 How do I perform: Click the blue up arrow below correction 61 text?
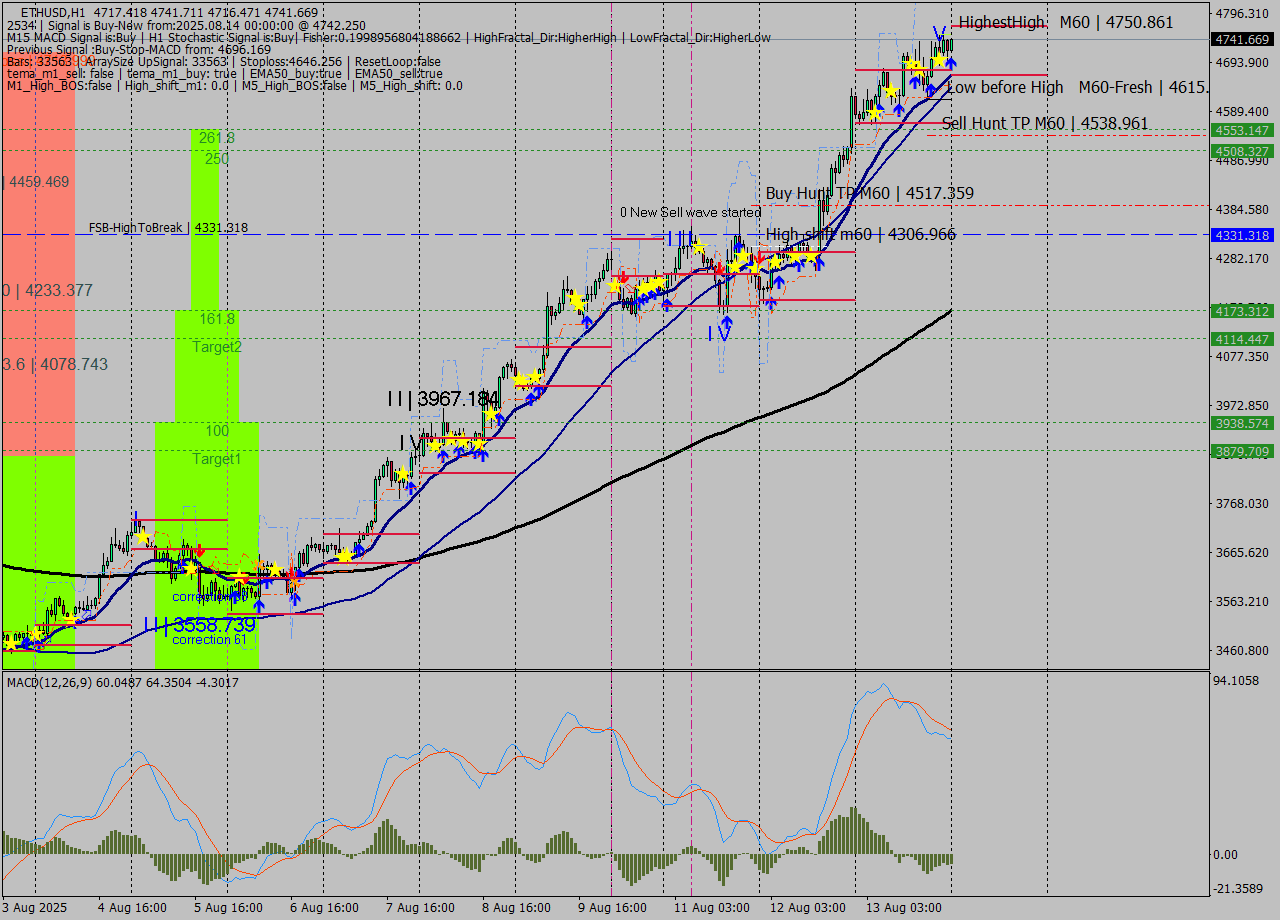[259, 606]
